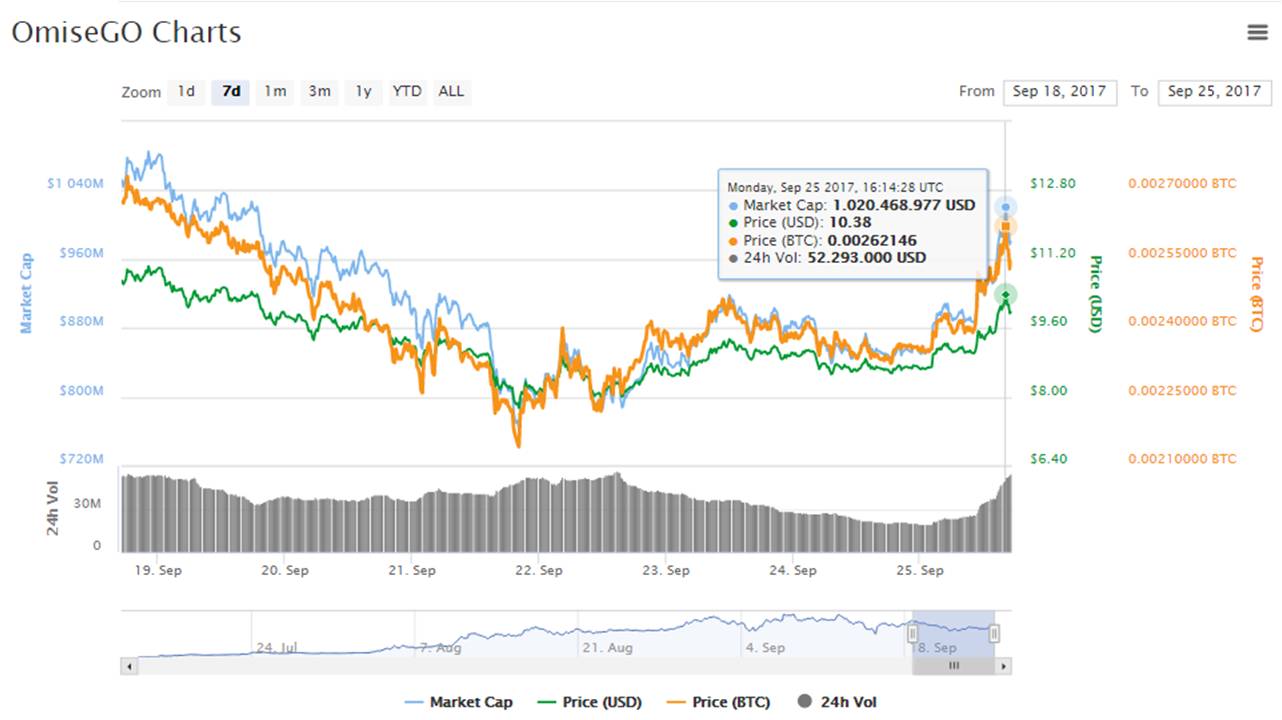Image resolution: width=1282 pixels, height=720 pixels.
Task: Click the 25. Sep axis label
Action: point(918,570)
